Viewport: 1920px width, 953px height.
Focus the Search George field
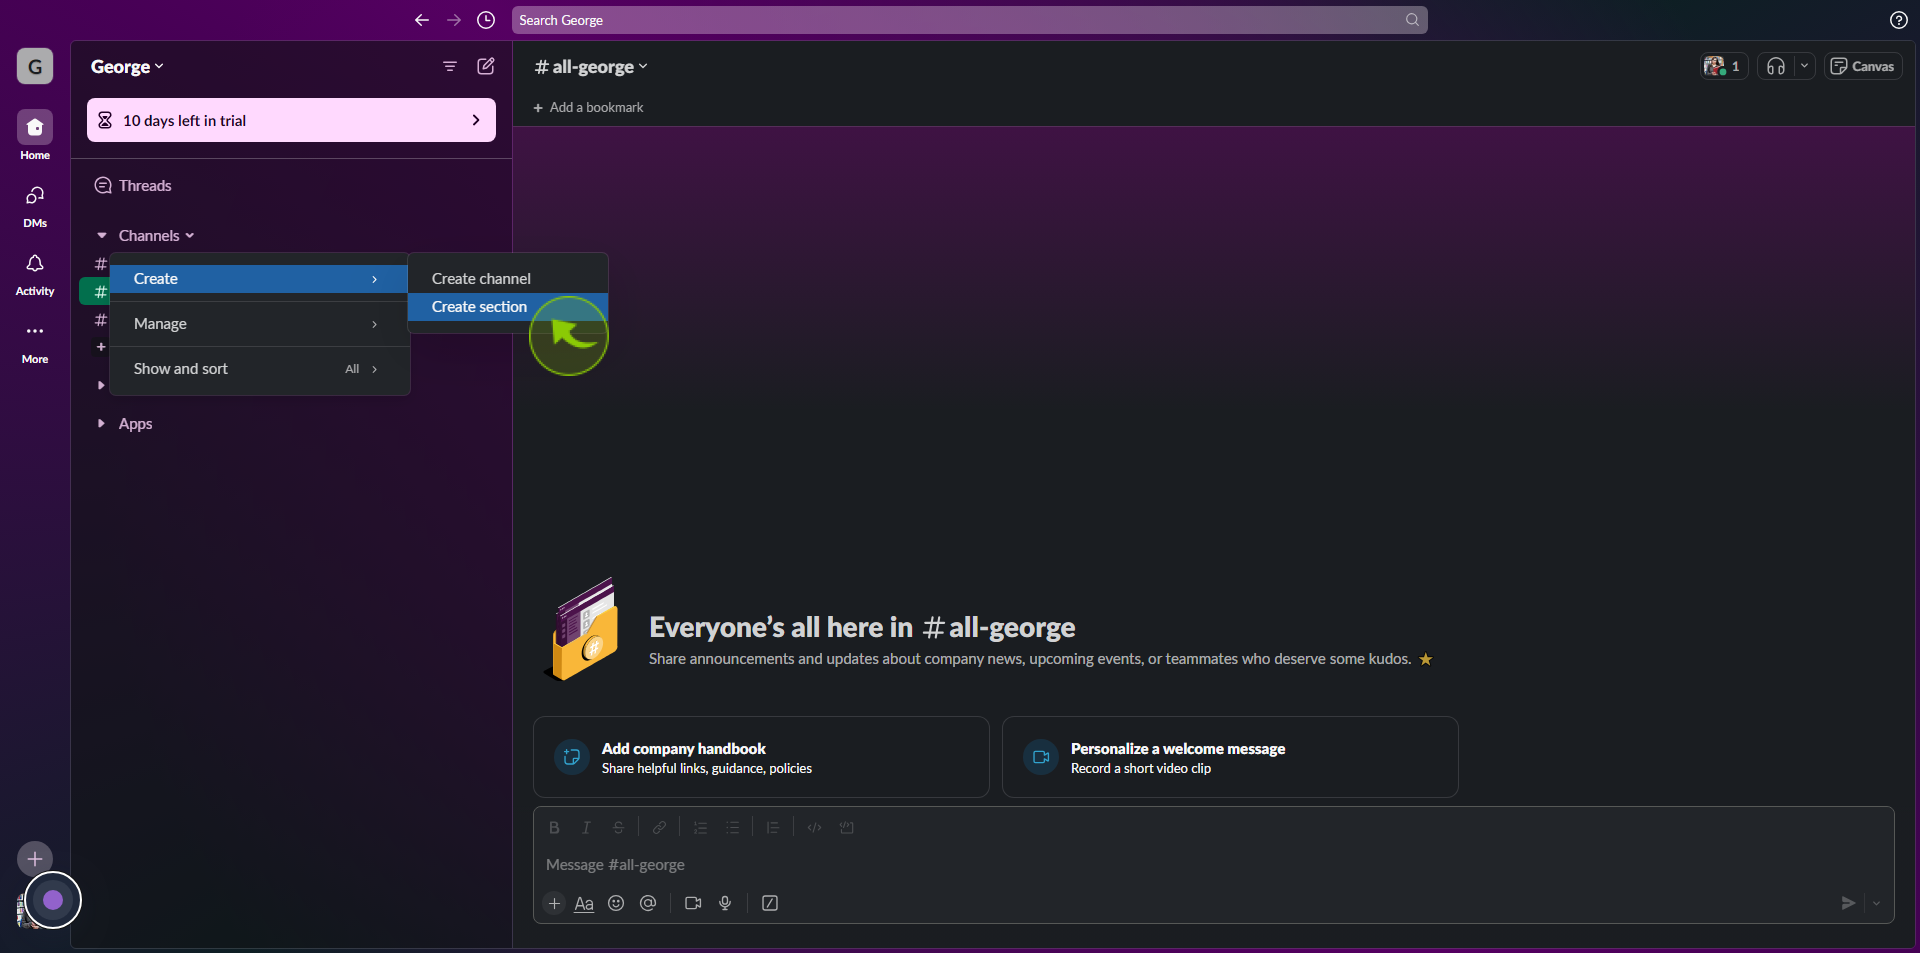[970, 20]
